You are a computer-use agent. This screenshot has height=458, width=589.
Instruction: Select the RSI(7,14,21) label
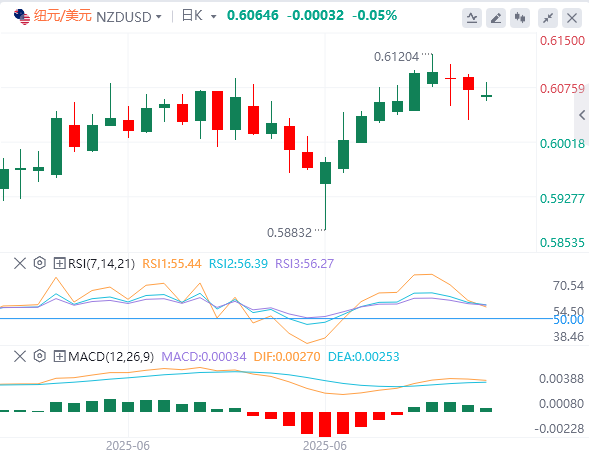[101, 264]
